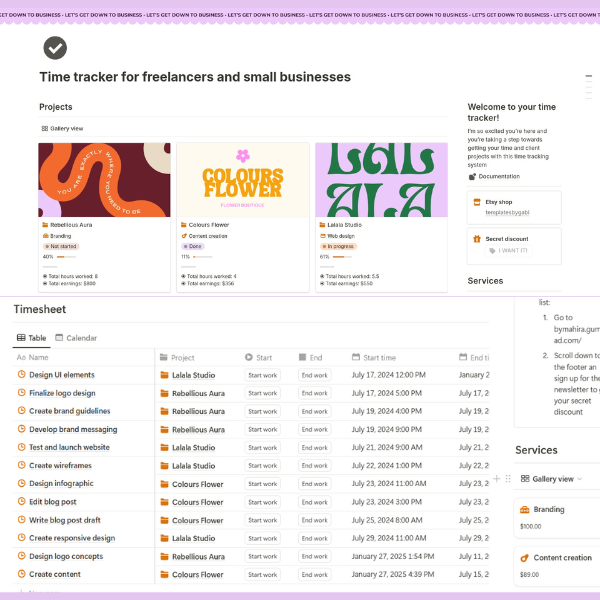Open the Gallery view in Projects

coord(62,129)
